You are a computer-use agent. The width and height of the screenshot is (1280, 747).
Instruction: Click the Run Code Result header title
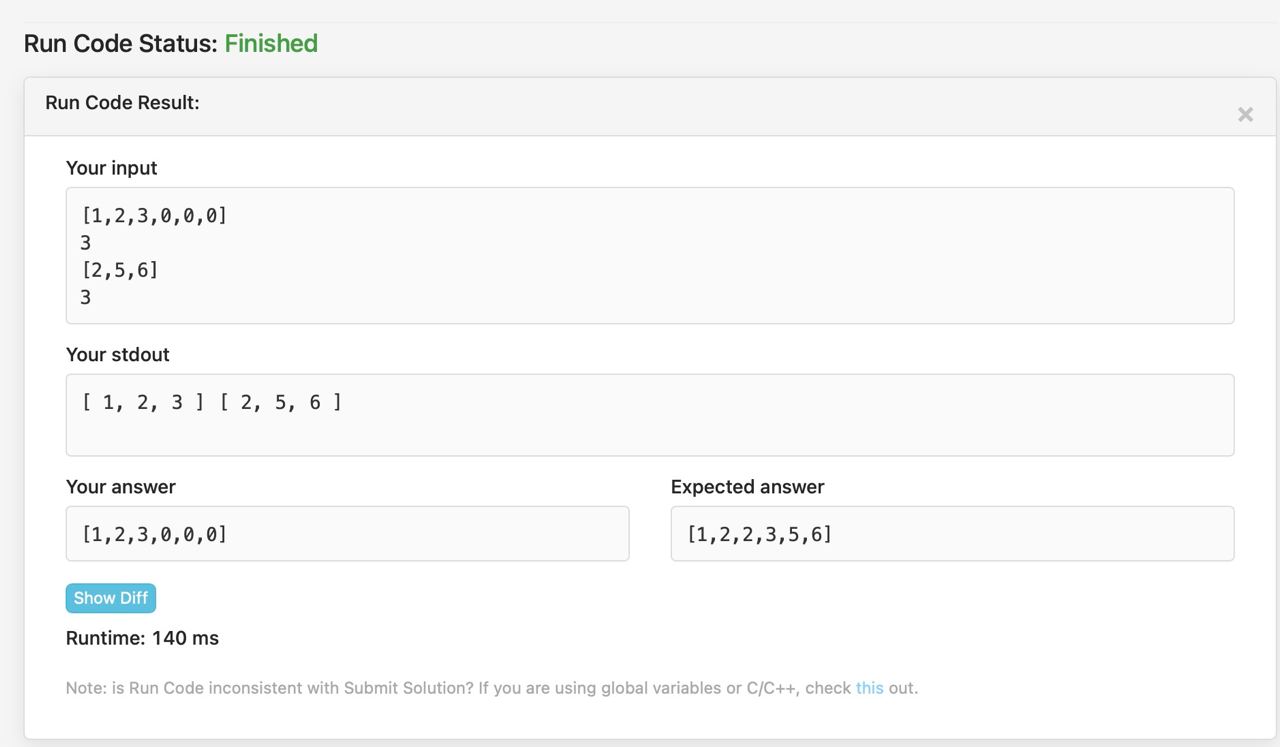[122, 103]
